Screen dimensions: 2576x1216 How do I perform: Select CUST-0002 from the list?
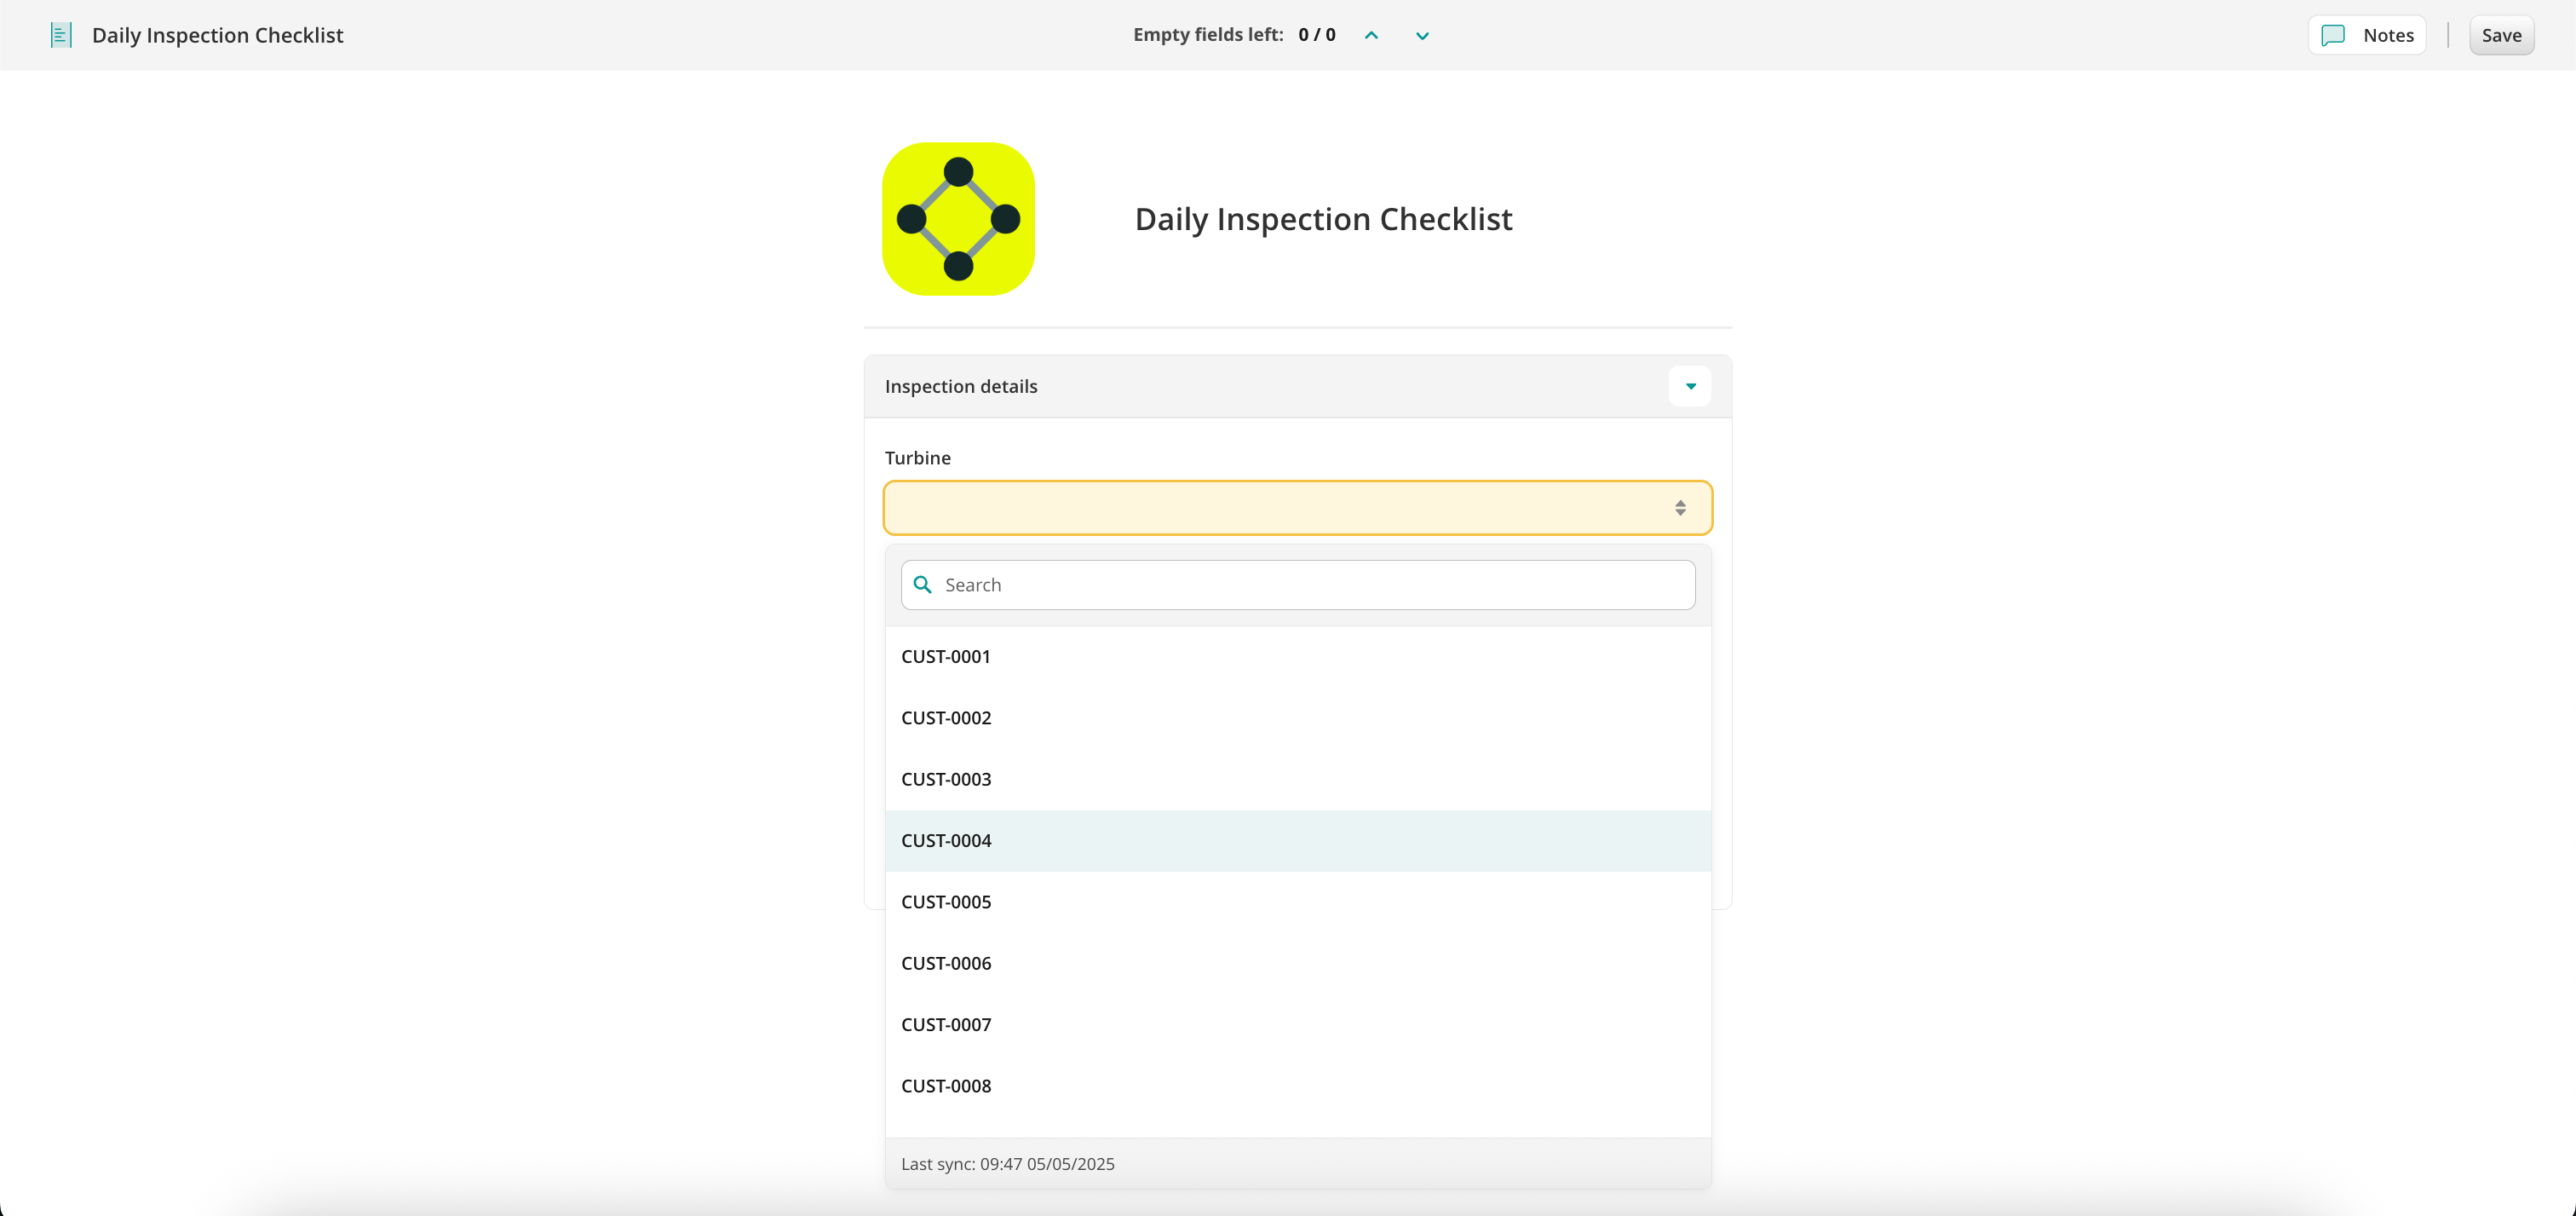(945, 718)
